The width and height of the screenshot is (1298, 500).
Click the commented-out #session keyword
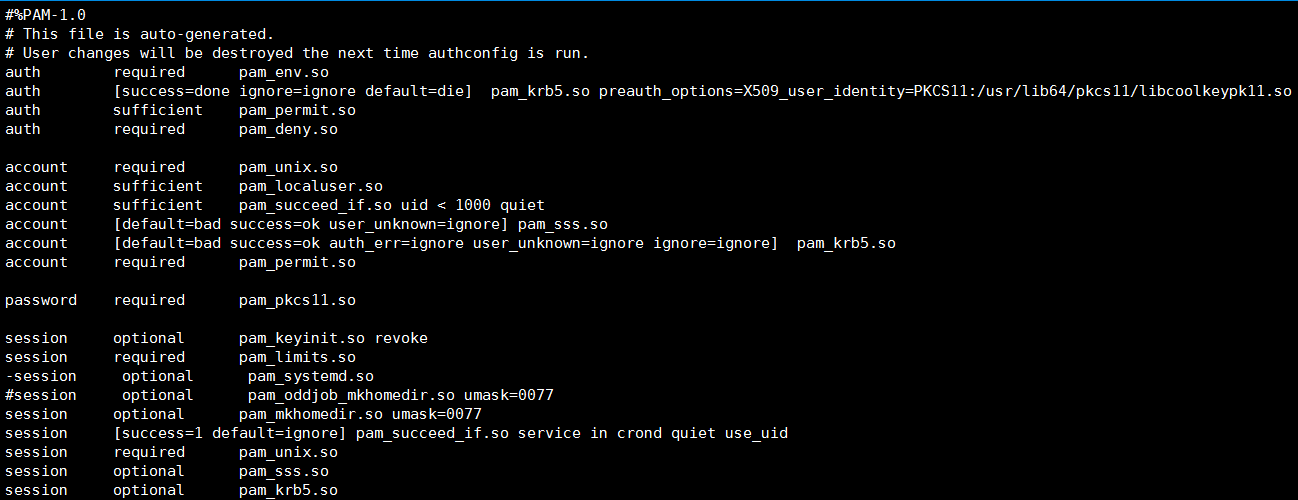pyautogui.click(x=41, y=395)
